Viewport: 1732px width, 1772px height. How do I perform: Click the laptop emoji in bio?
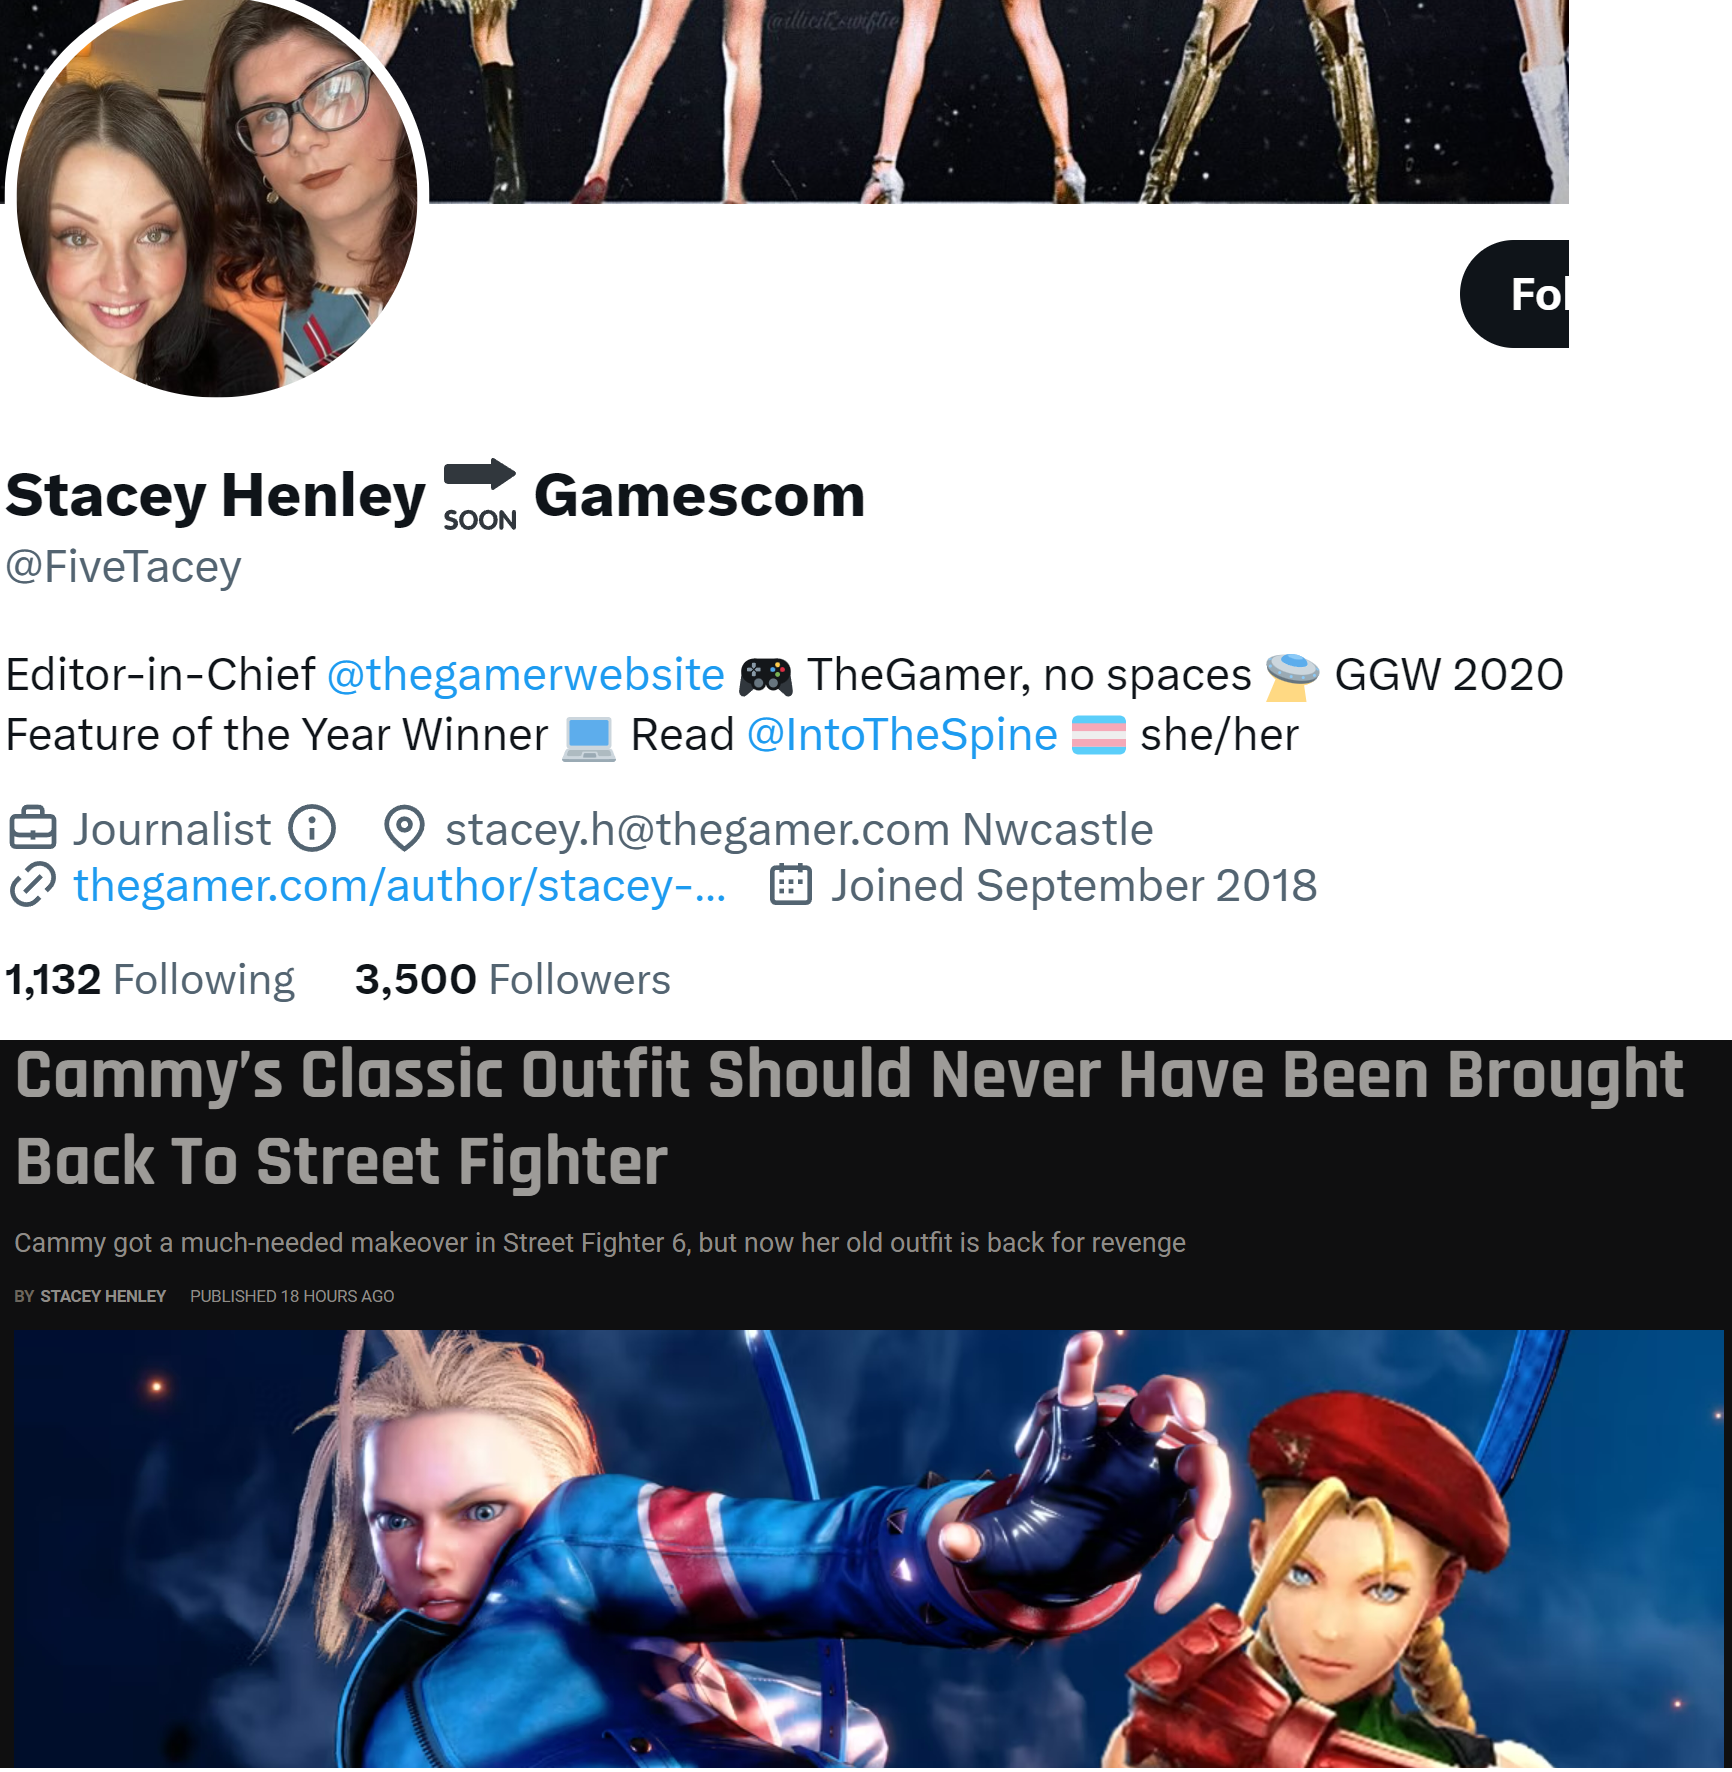pos(589,737)
